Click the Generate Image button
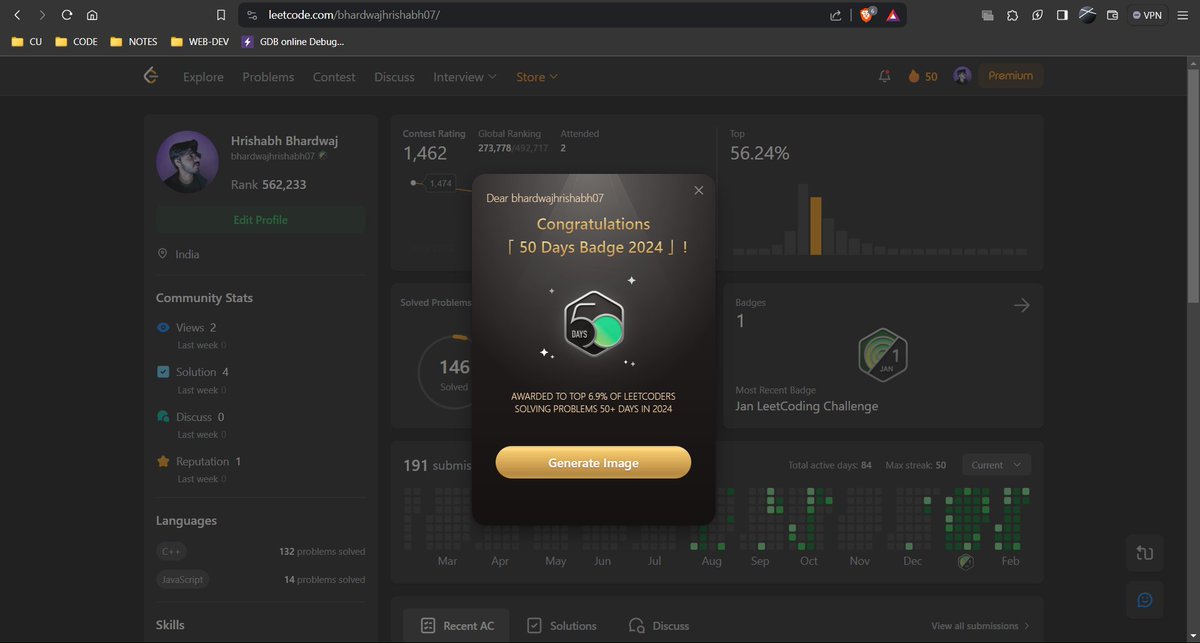 [593, 463]
